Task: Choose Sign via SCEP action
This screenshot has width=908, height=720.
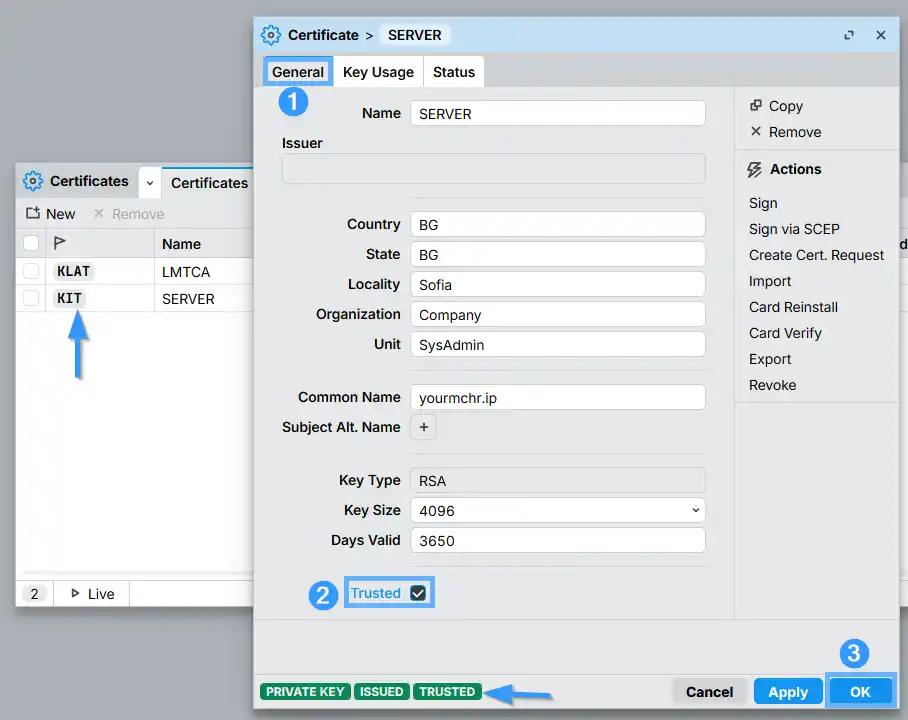Action: pos(794,229)
